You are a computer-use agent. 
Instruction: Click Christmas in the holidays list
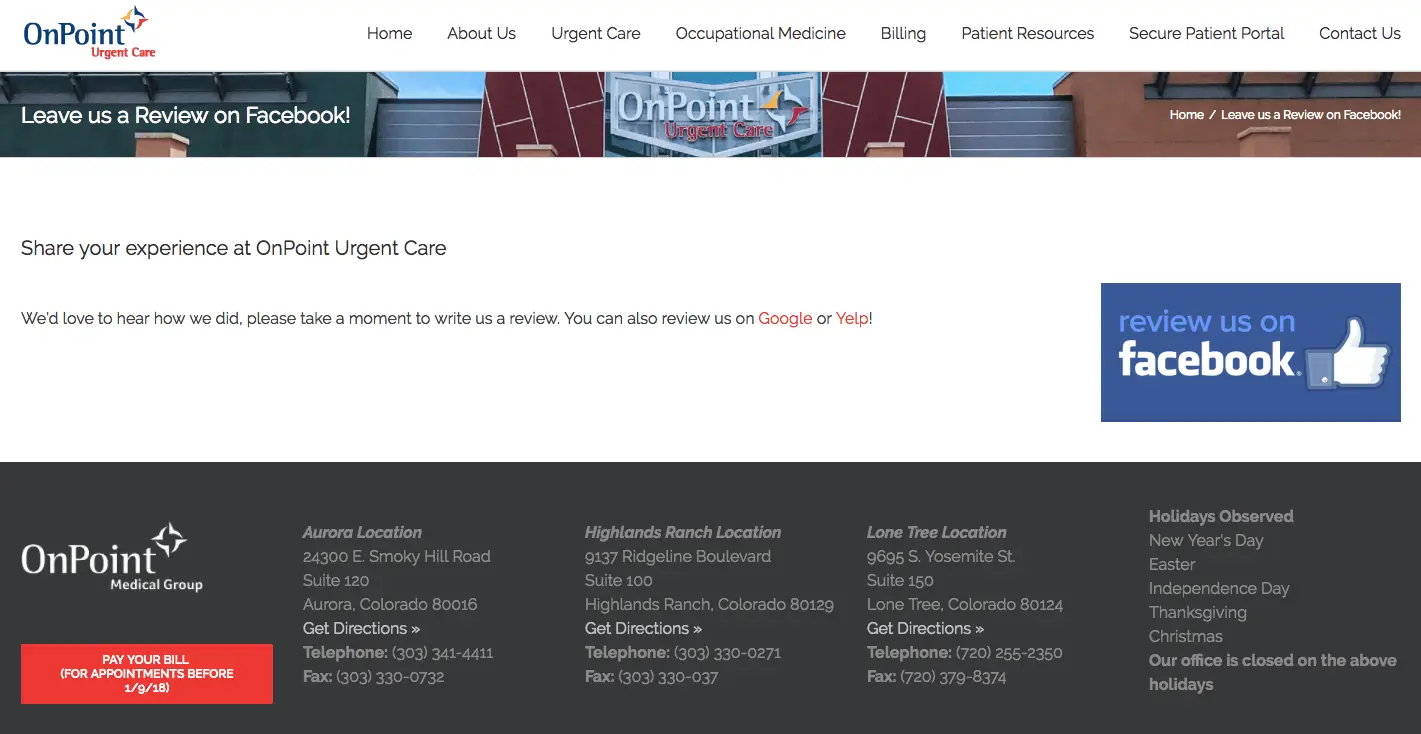click(x=1186, y=636)
